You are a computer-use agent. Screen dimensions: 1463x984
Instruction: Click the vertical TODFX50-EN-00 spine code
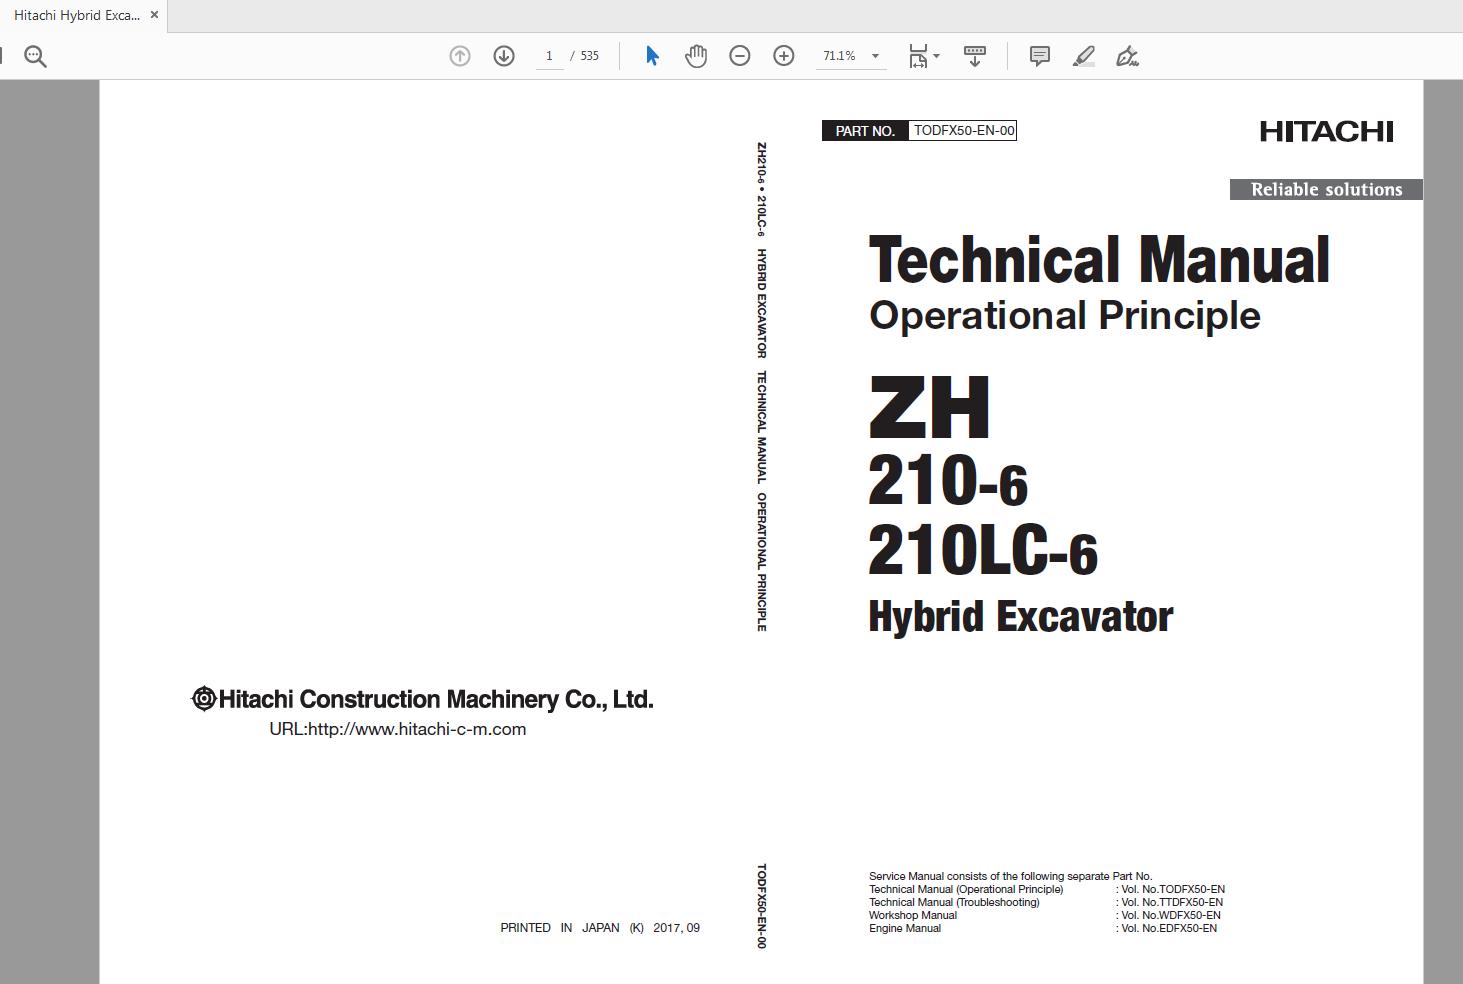(761, 906)
